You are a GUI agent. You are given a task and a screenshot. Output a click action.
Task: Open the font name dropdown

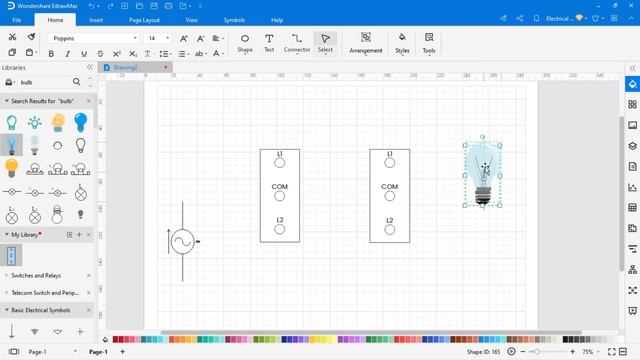tap(135, 38)
